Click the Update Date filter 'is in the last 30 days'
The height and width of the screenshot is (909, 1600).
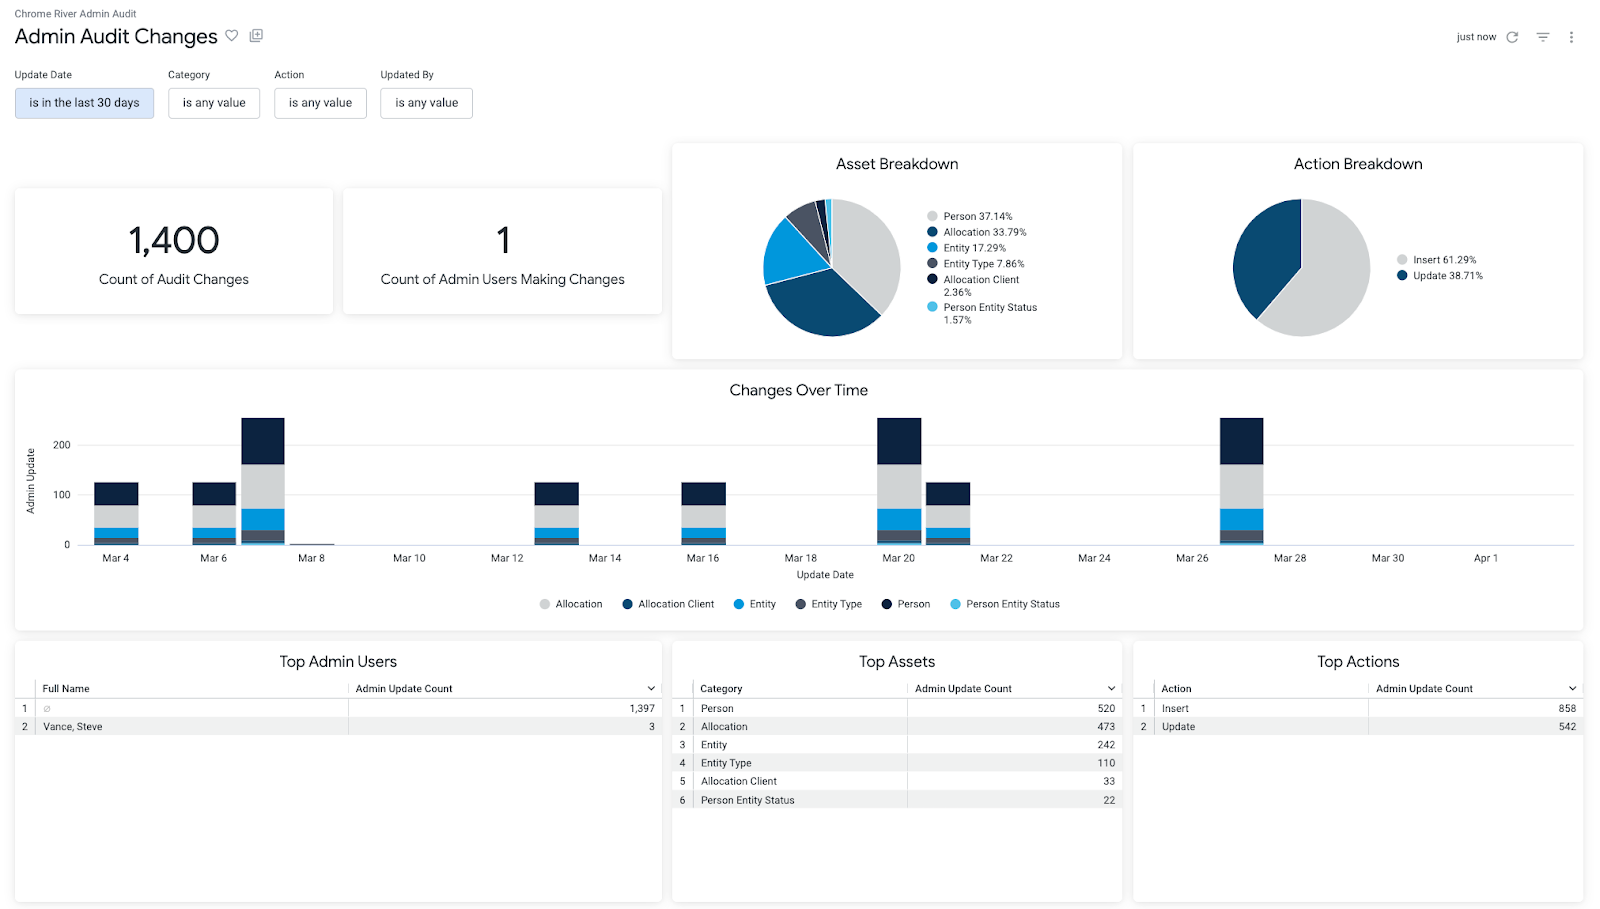[x=84, y=102]
